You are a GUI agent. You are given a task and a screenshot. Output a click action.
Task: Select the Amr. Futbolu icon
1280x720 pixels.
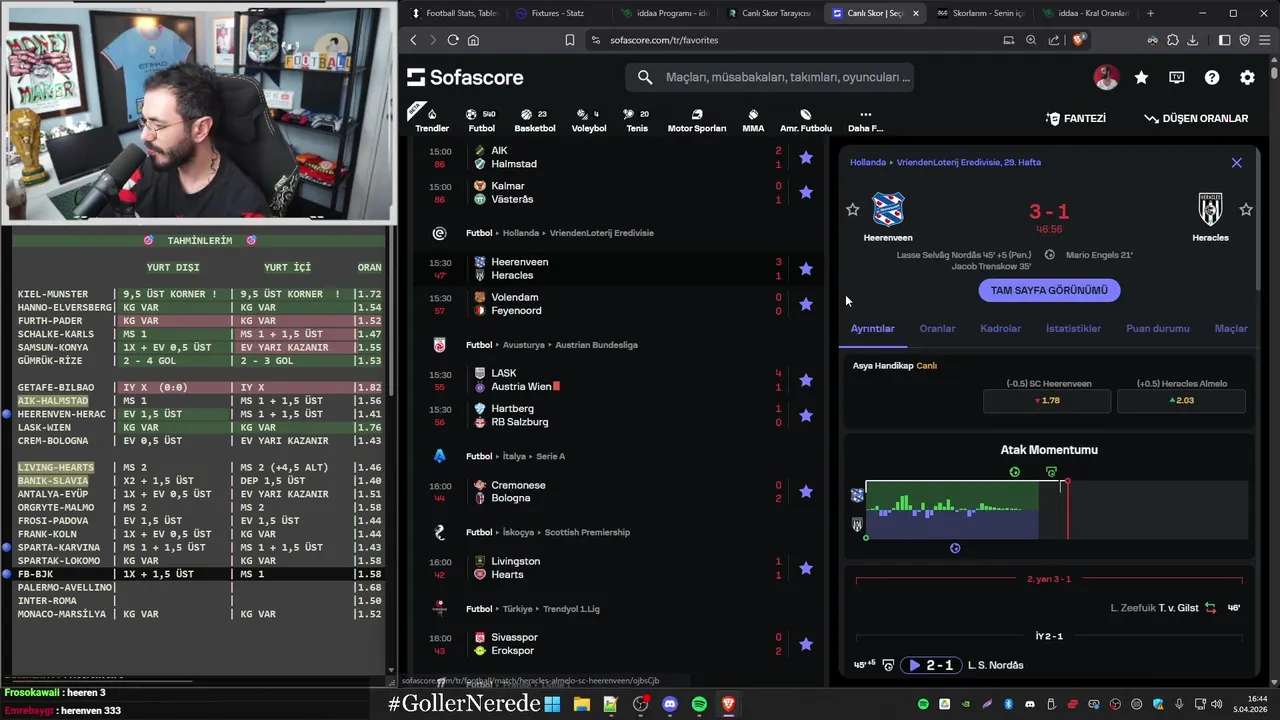click(806, 114)
